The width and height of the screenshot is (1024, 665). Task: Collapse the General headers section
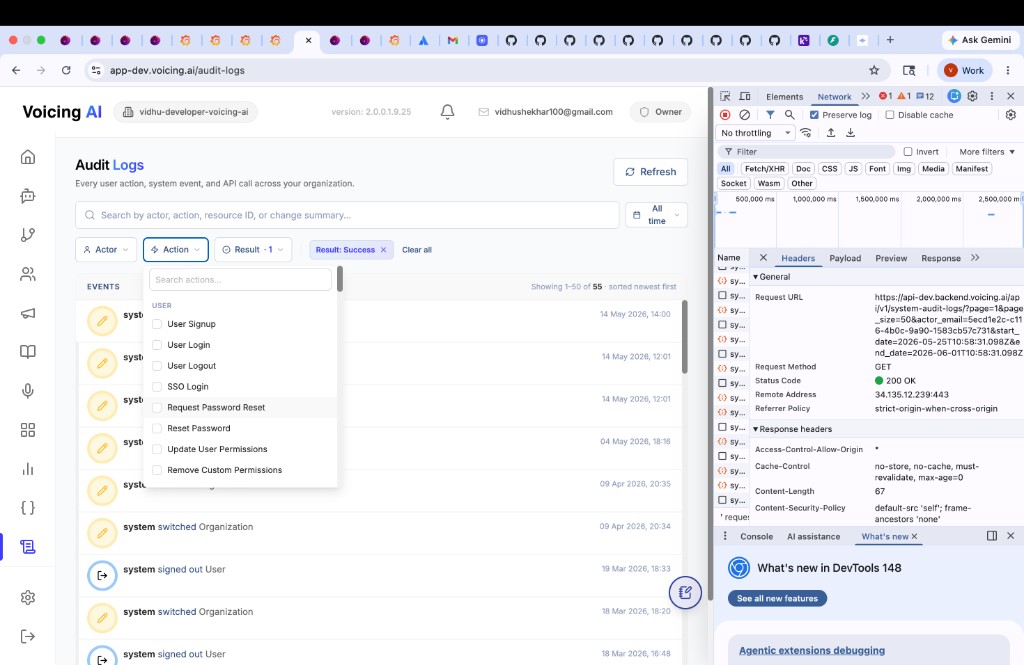(x=772, y=277)
